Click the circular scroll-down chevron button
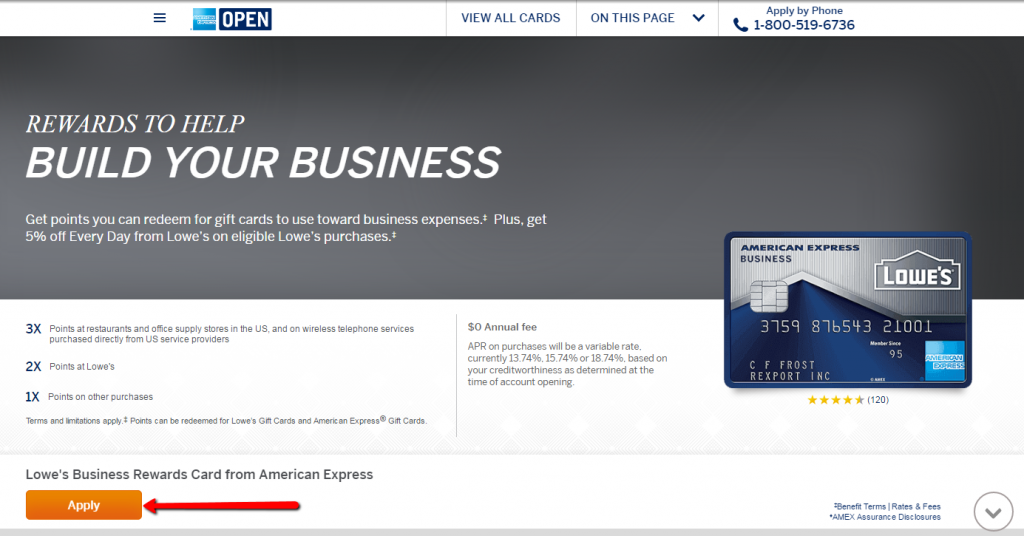 pyautogui.click(x=993, y=512)
